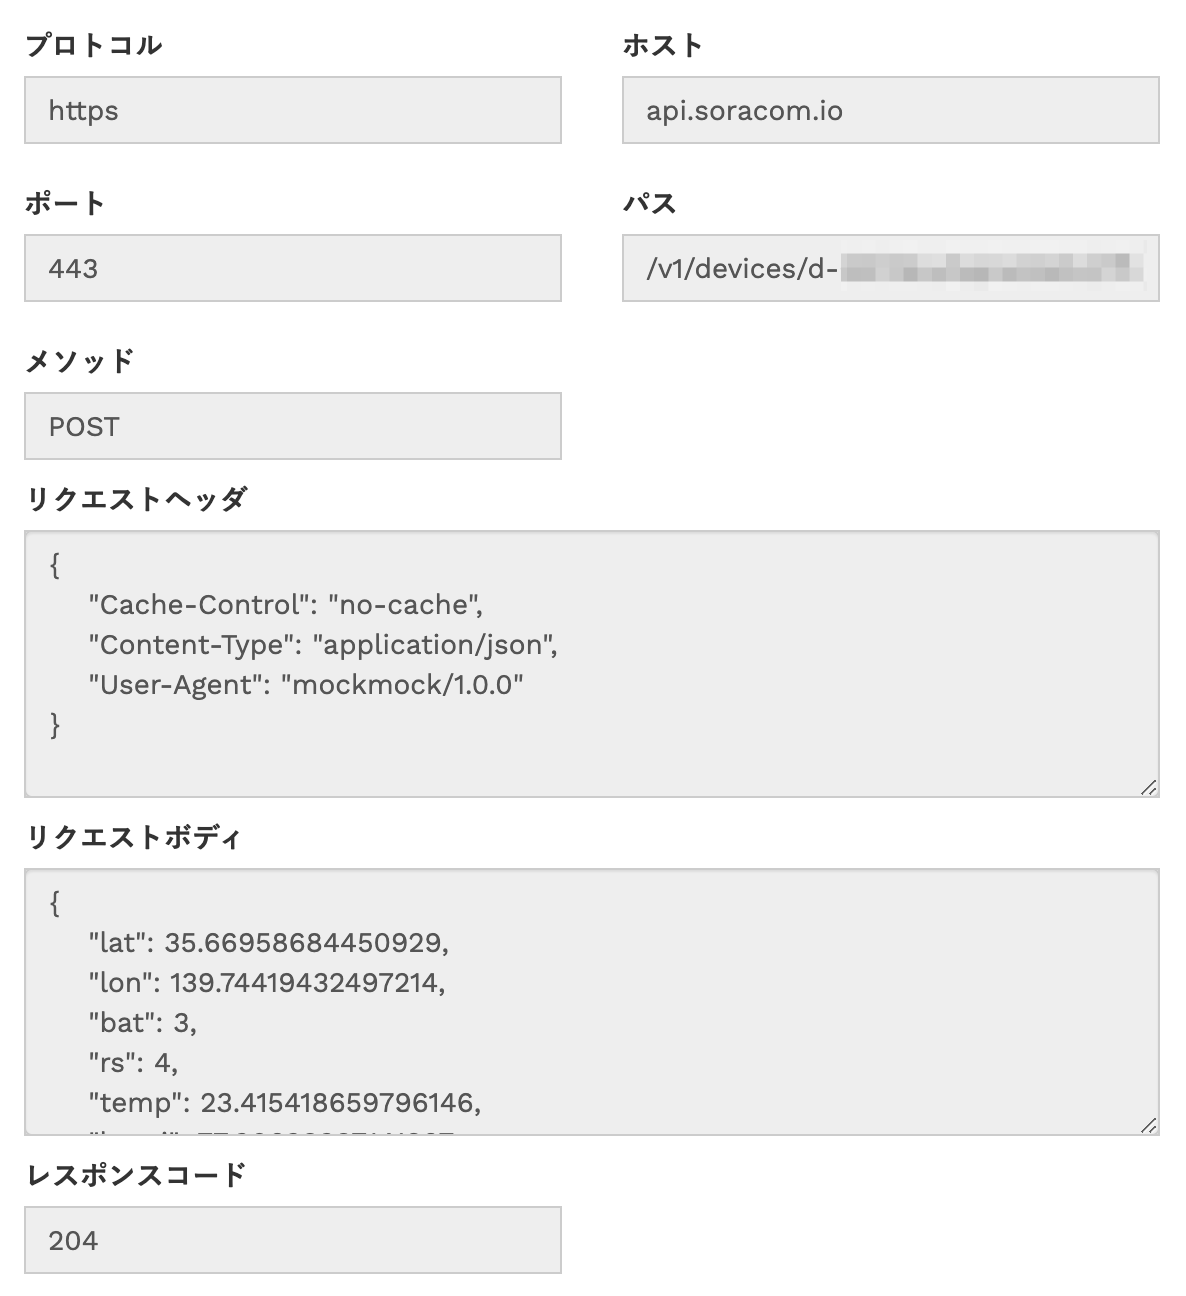The height and width of the screenshot is (1296, 1186).
Task: Place cursor on the "temp" value line
Action: [284, 1103]
